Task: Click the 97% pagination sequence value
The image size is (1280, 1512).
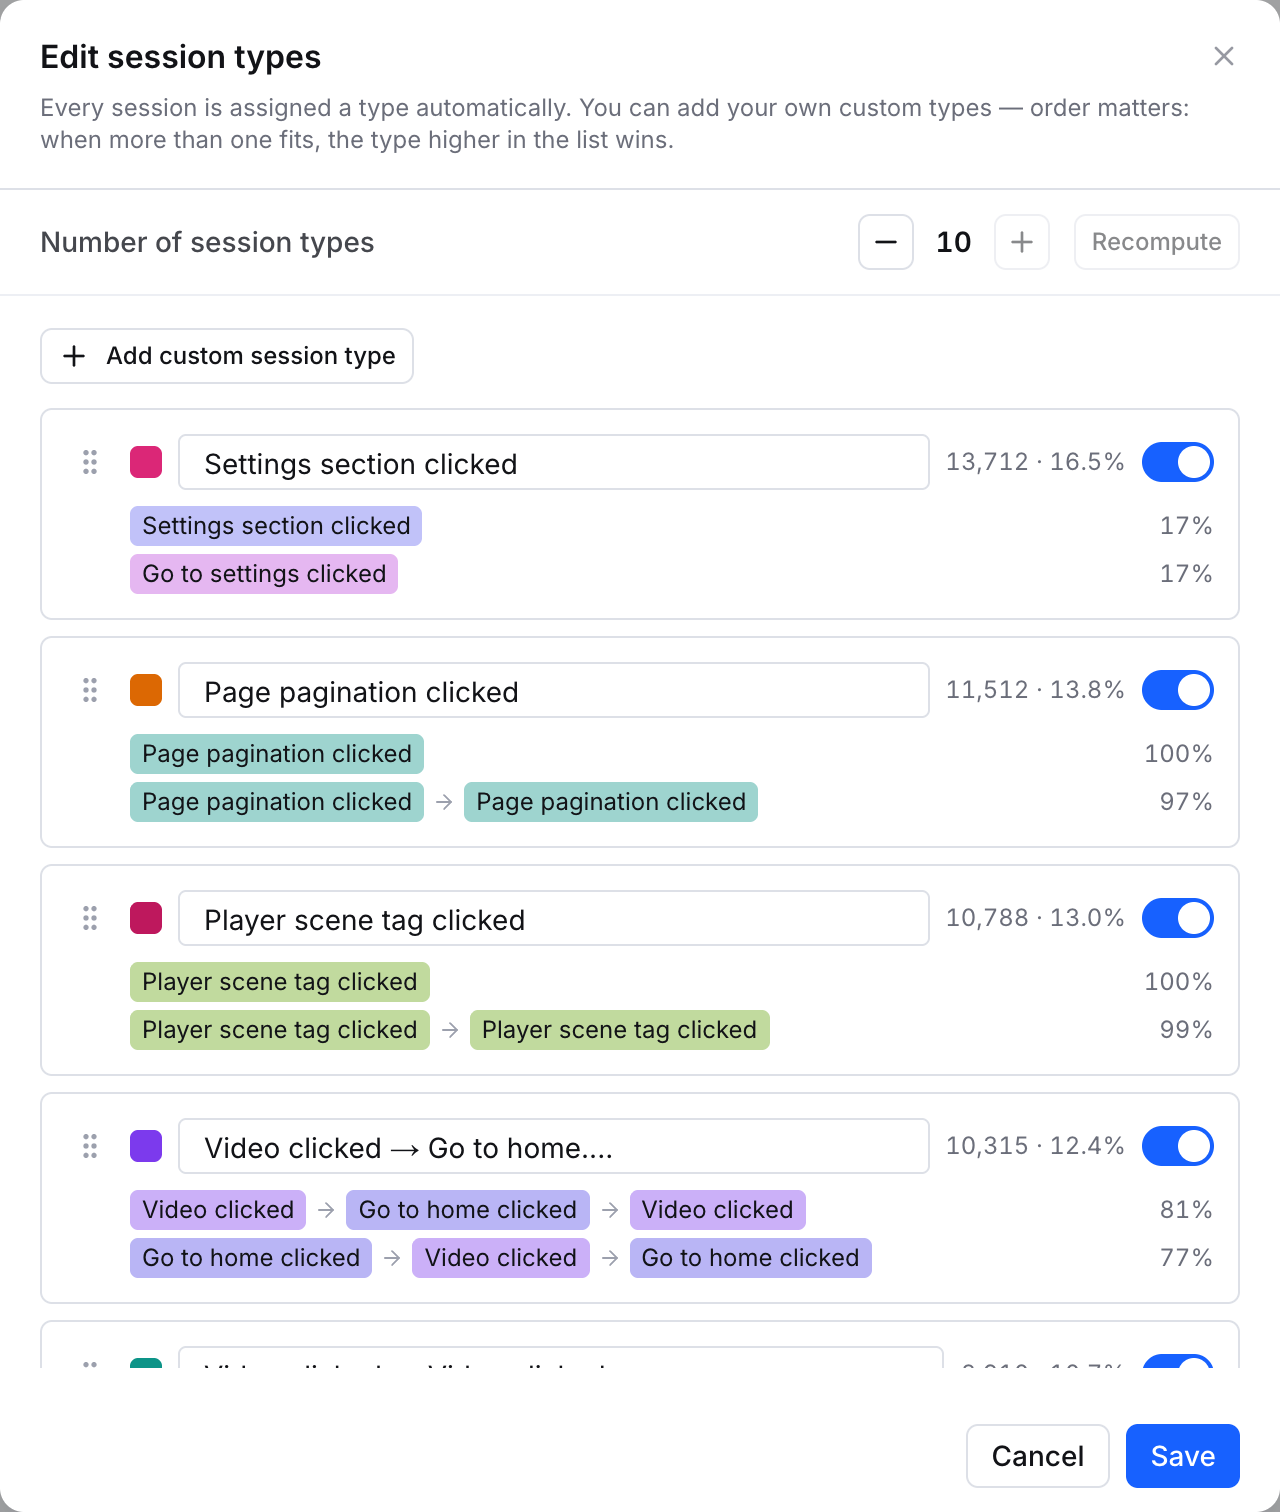Action: [x=1186, y=802]
